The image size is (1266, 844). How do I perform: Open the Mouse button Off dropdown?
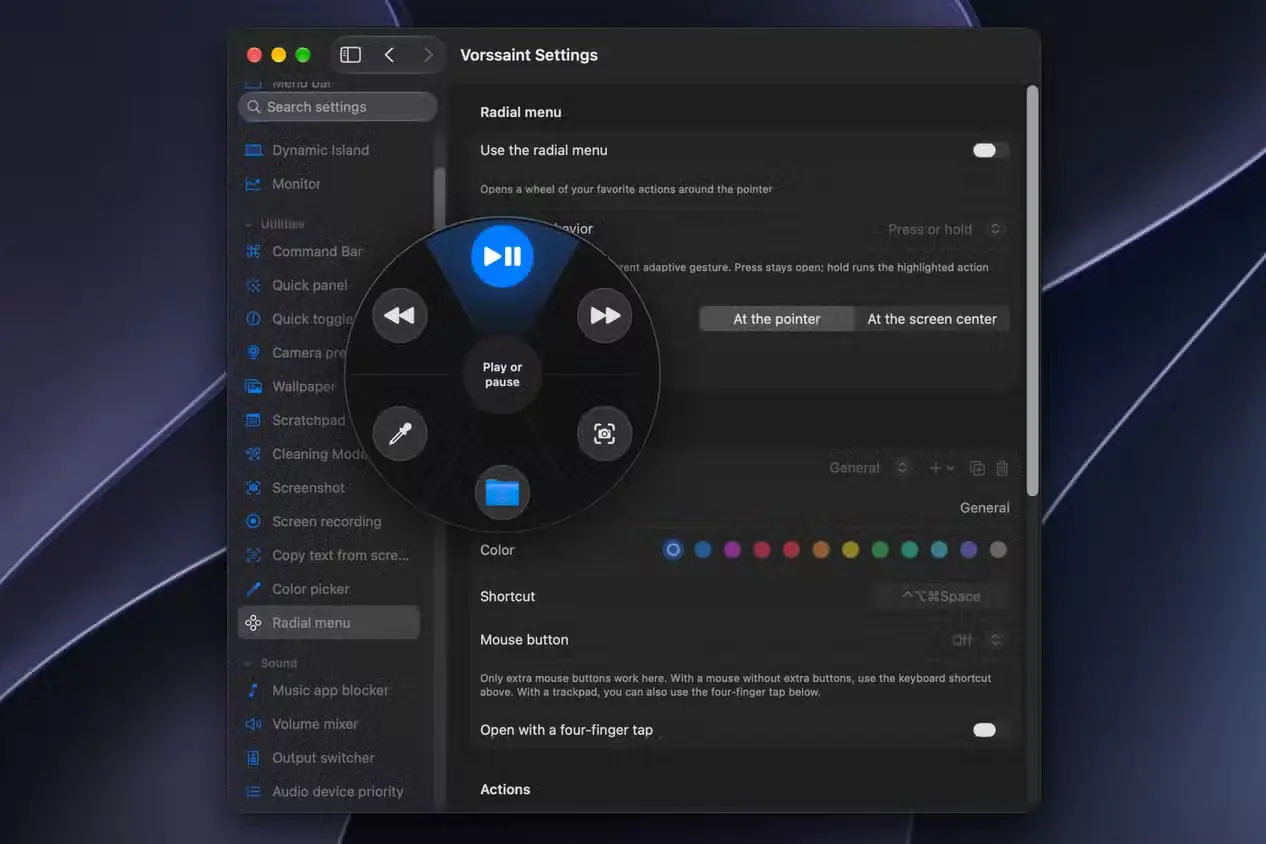click(976, 640)
